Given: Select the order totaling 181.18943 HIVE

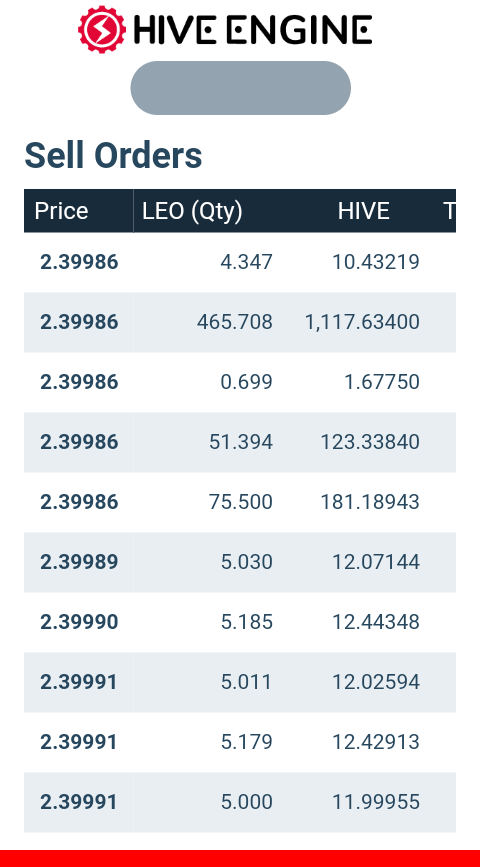Looking at the screenshot, I should [x=240, y=502].
